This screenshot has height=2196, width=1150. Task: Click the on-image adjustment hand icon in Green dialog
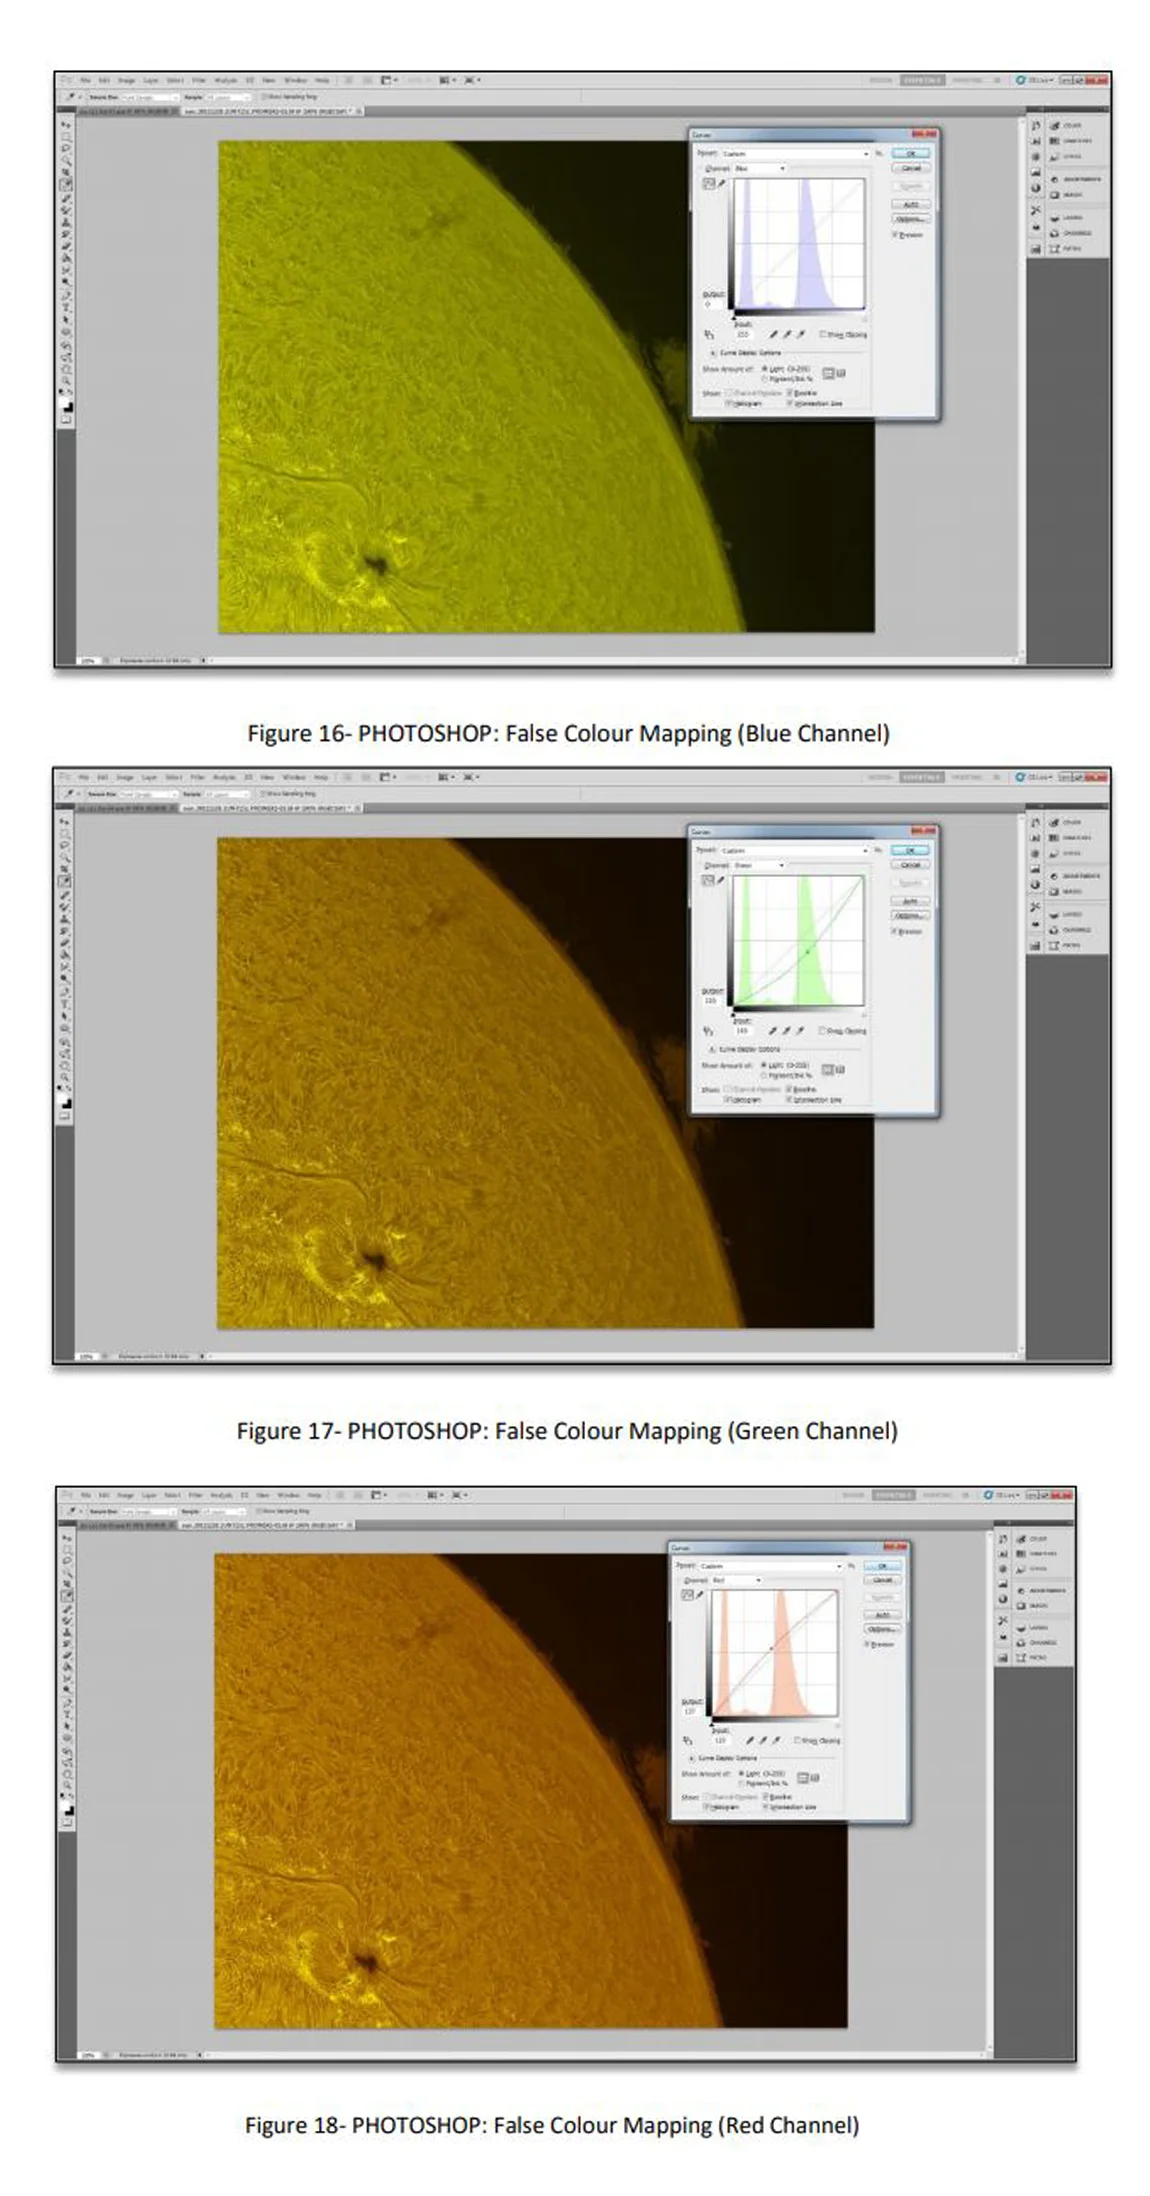[708, 1031]
